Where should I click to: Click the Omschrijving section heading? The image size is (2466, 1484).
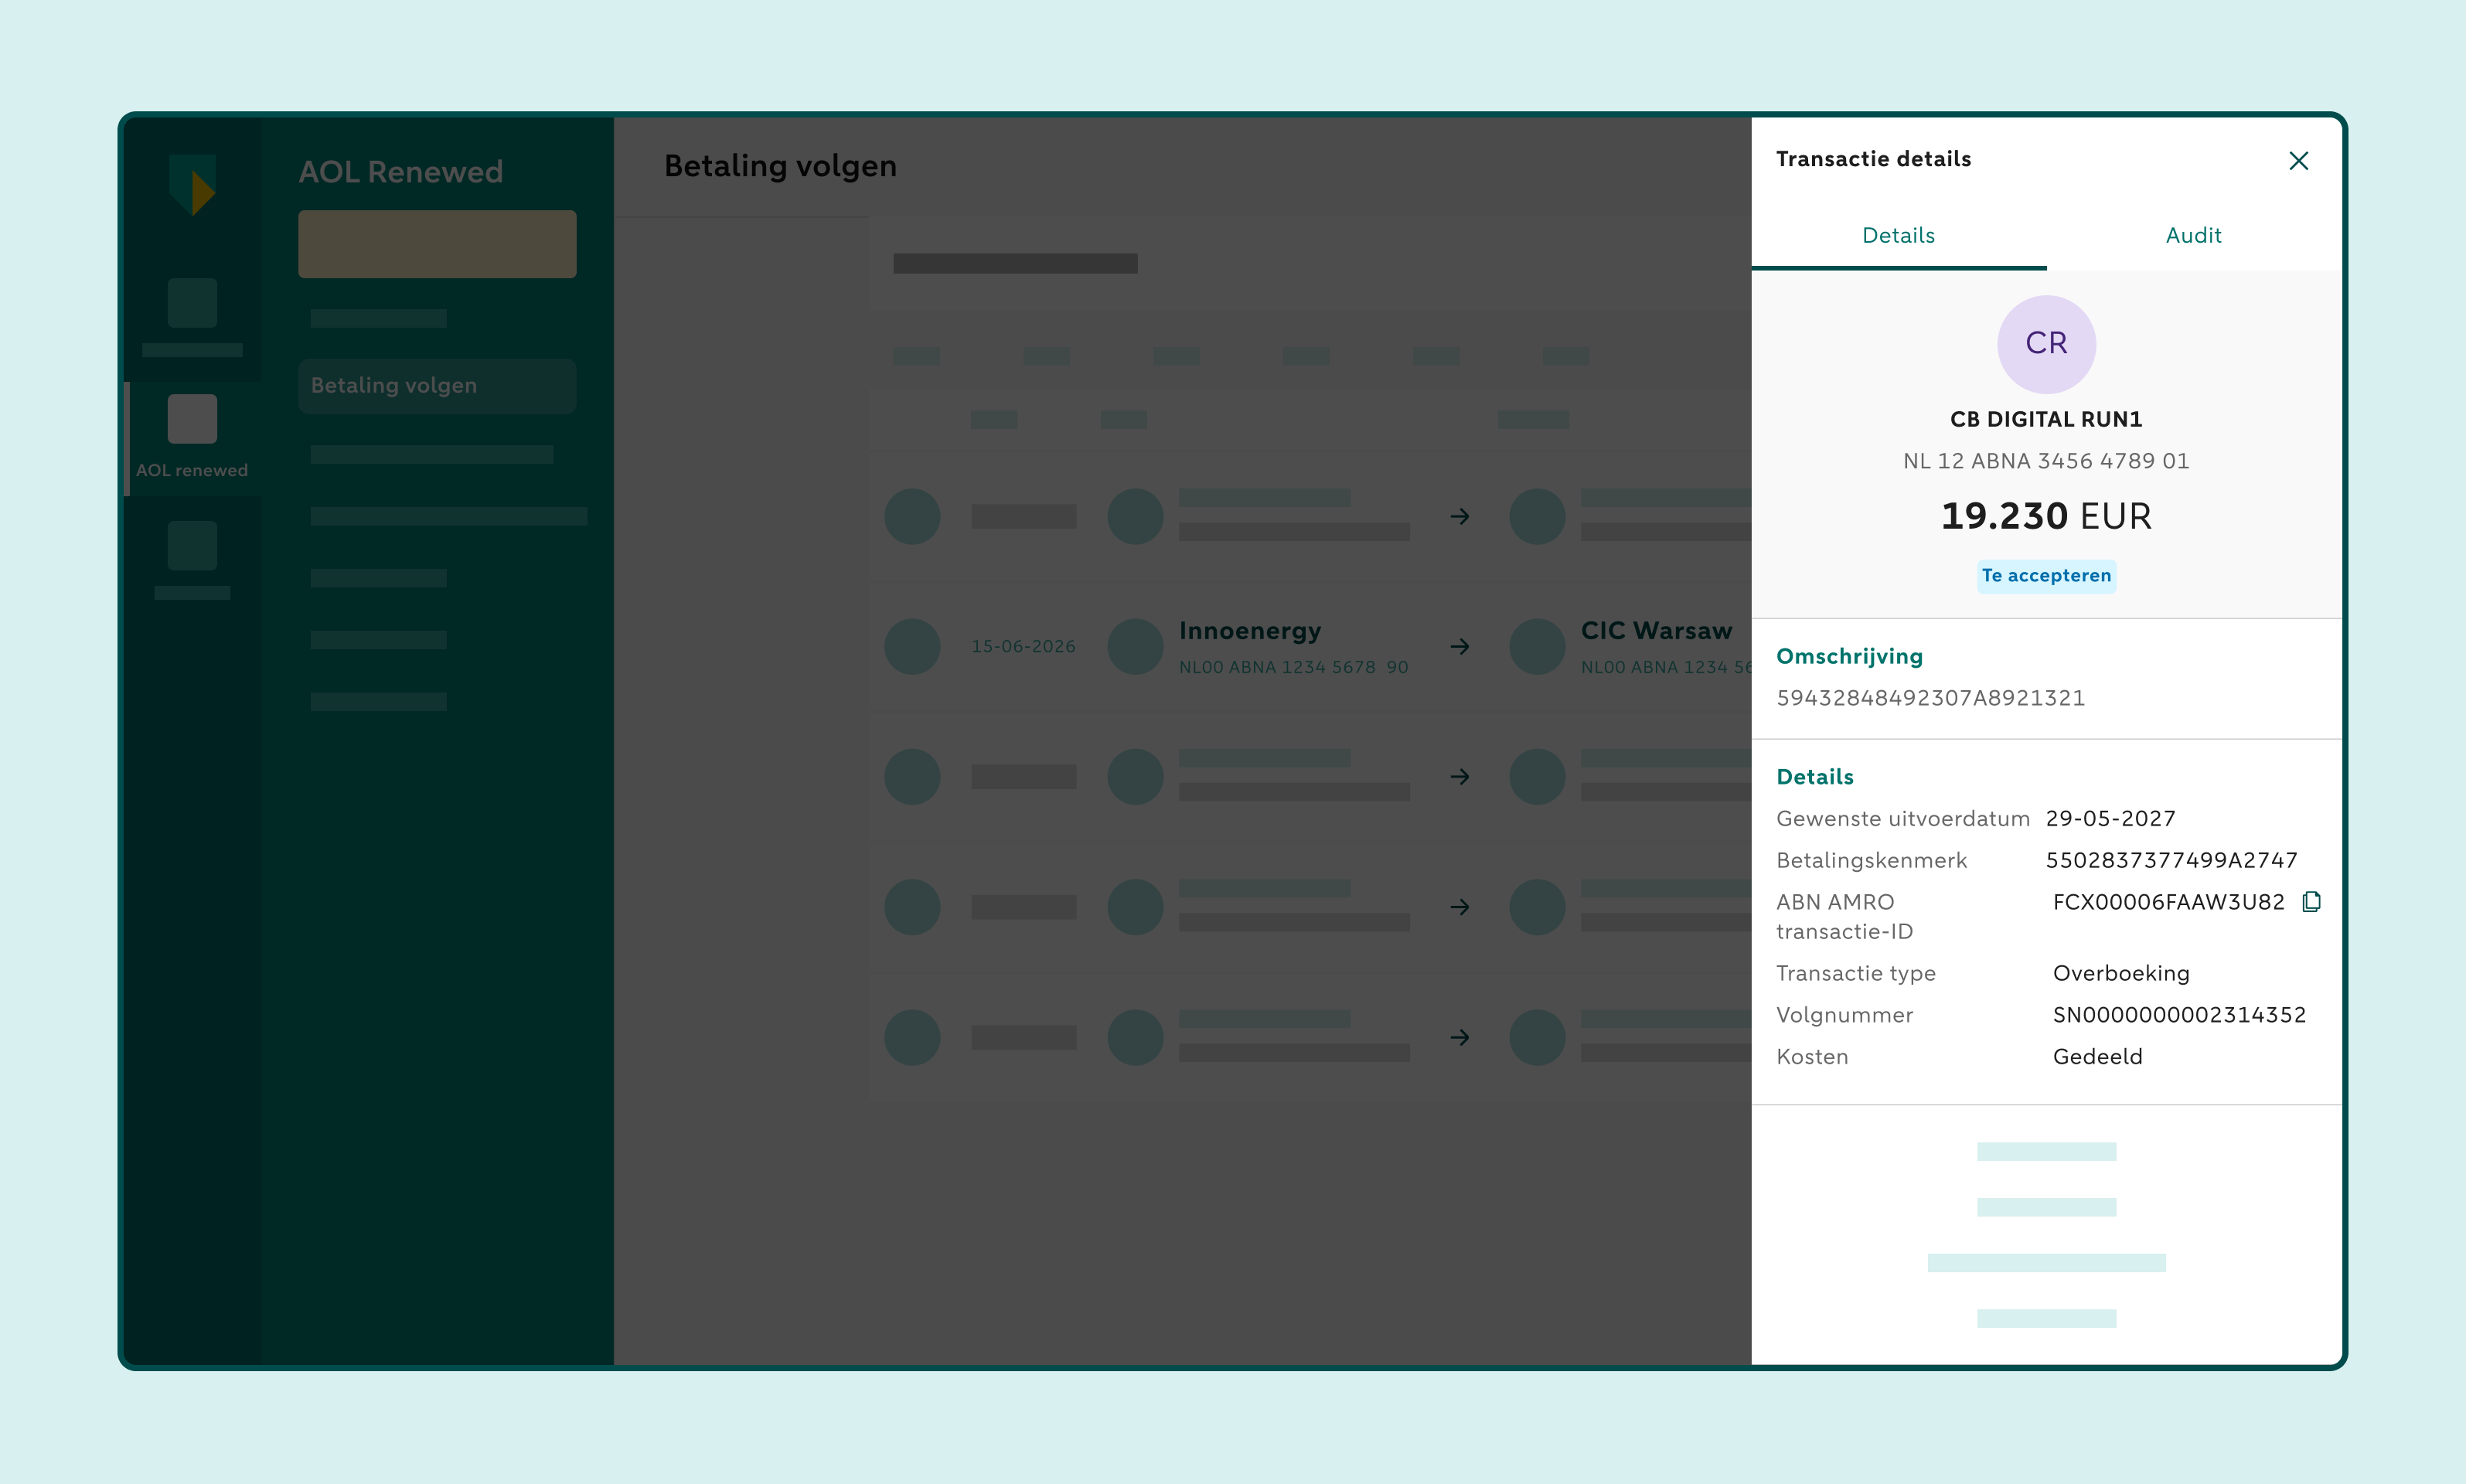pos(1849,657)
